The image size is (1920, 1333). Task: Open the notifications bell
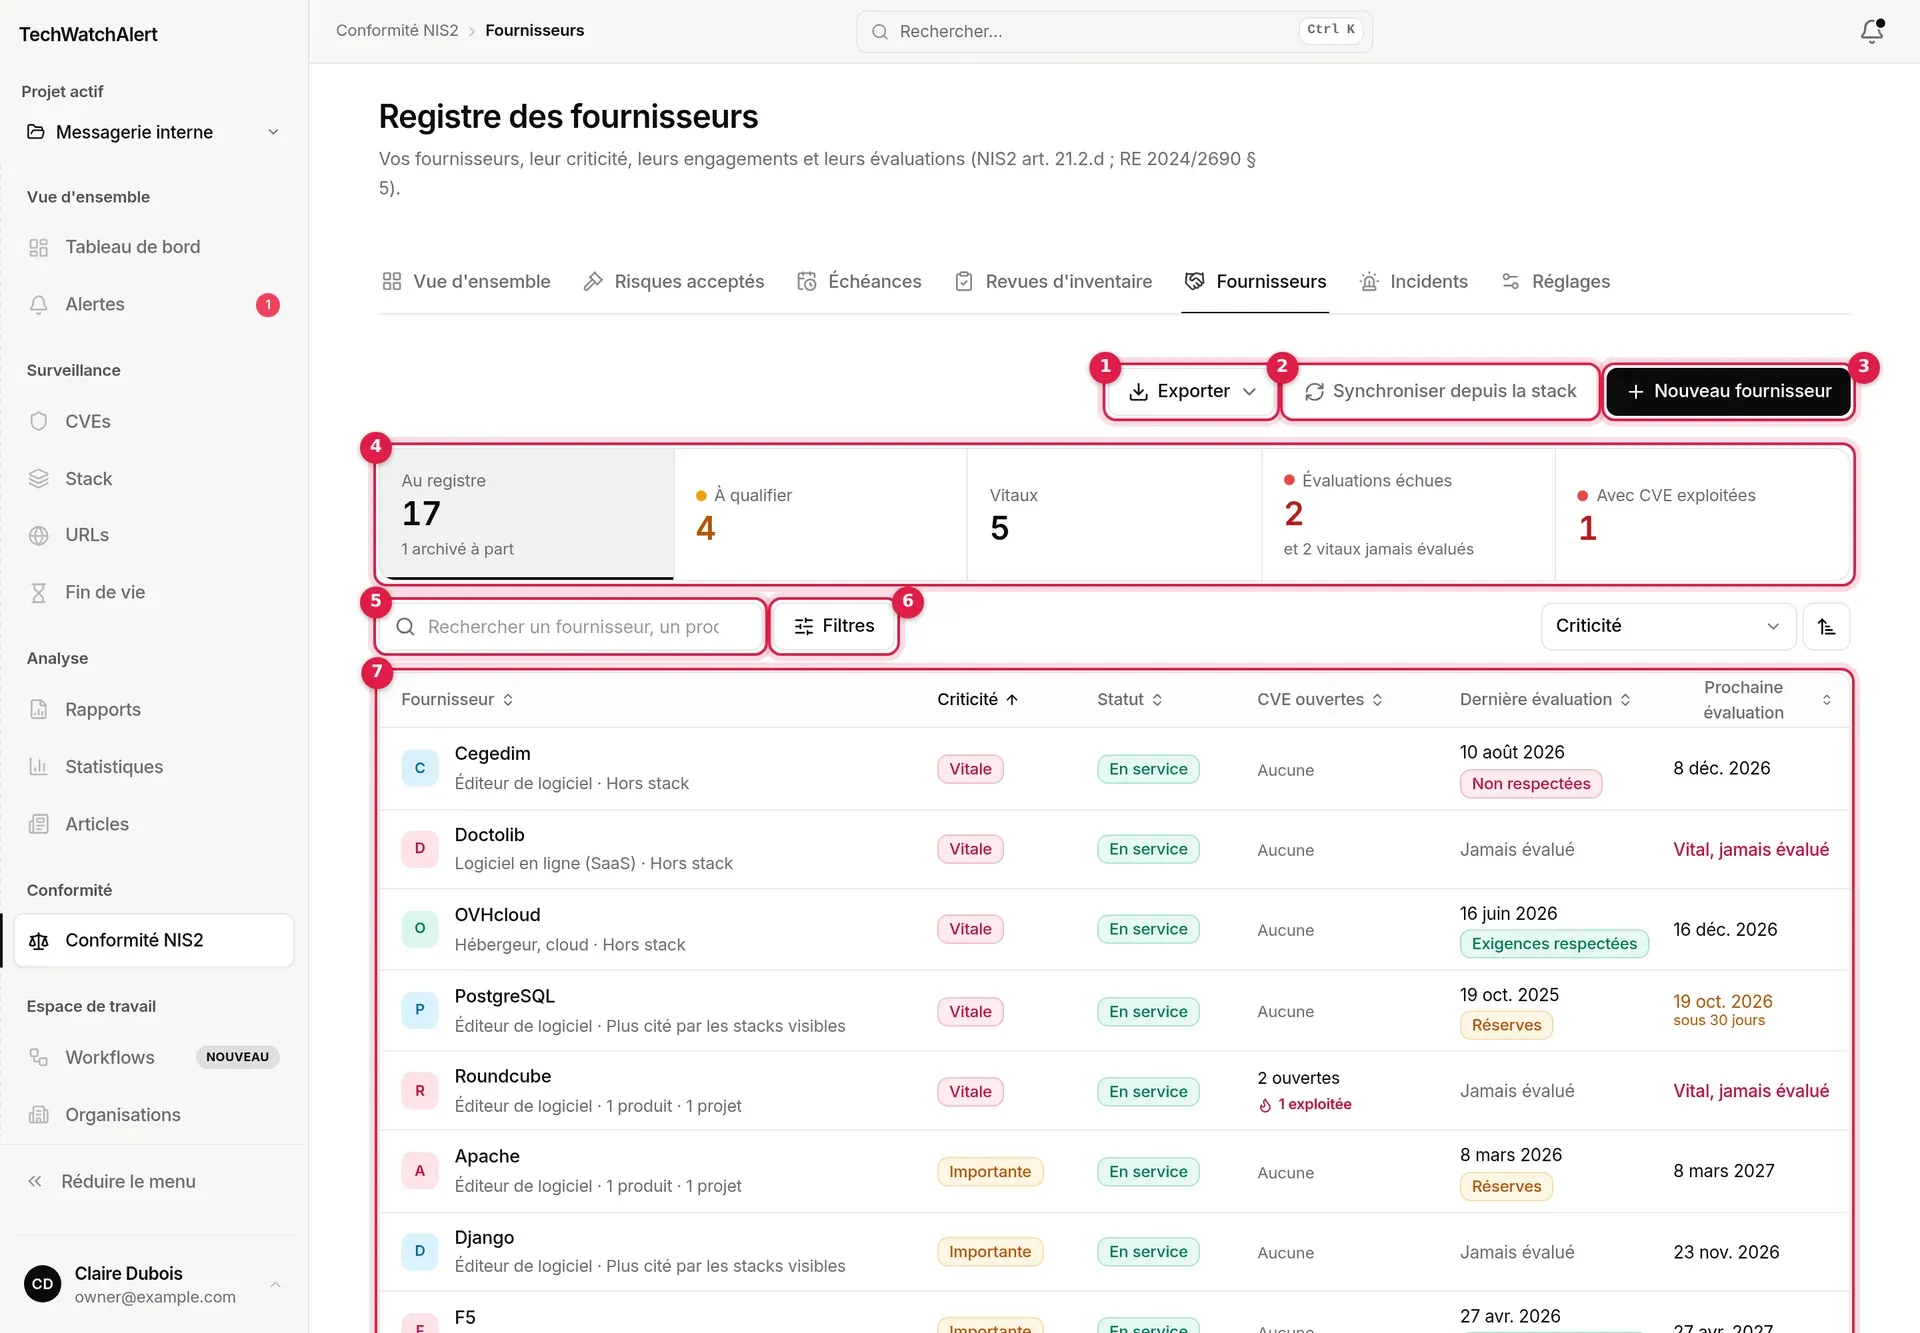click(1871, 31)
